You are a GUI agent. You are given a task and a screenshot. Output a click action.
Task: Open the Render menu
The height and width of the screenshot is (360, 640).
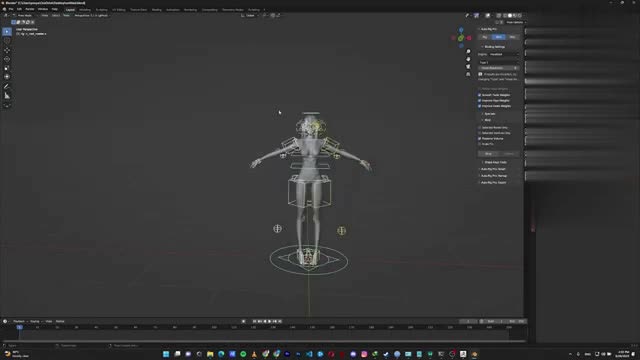[x=30, y=9]
